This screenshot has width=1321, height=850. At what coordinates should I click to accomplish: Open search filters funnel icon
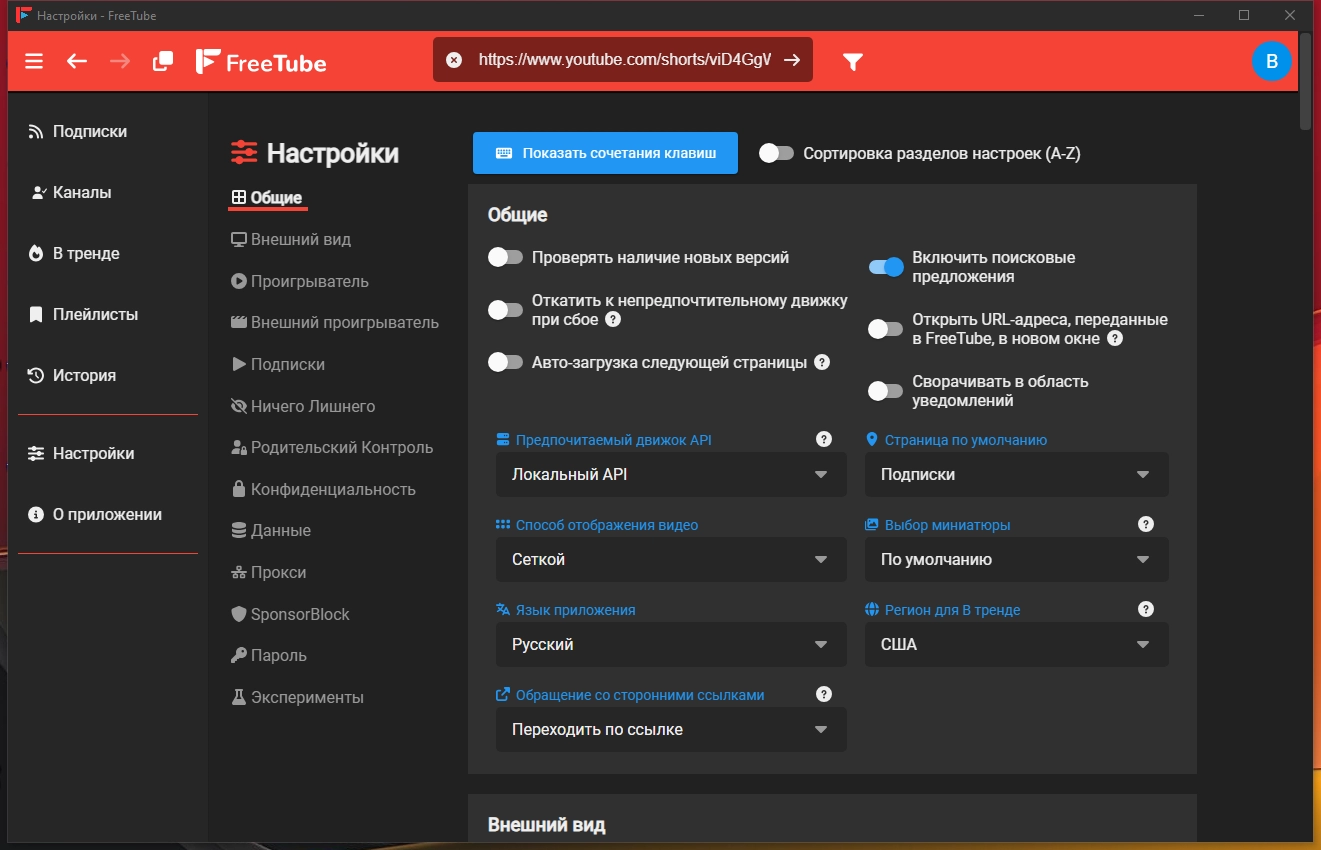click(x=852, y=62)
